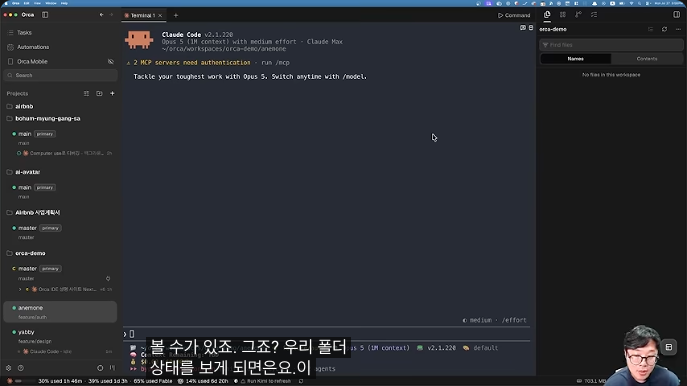687x386 pixels.
Task: Toggle the left sidebar panel icon
Action: 45,15
